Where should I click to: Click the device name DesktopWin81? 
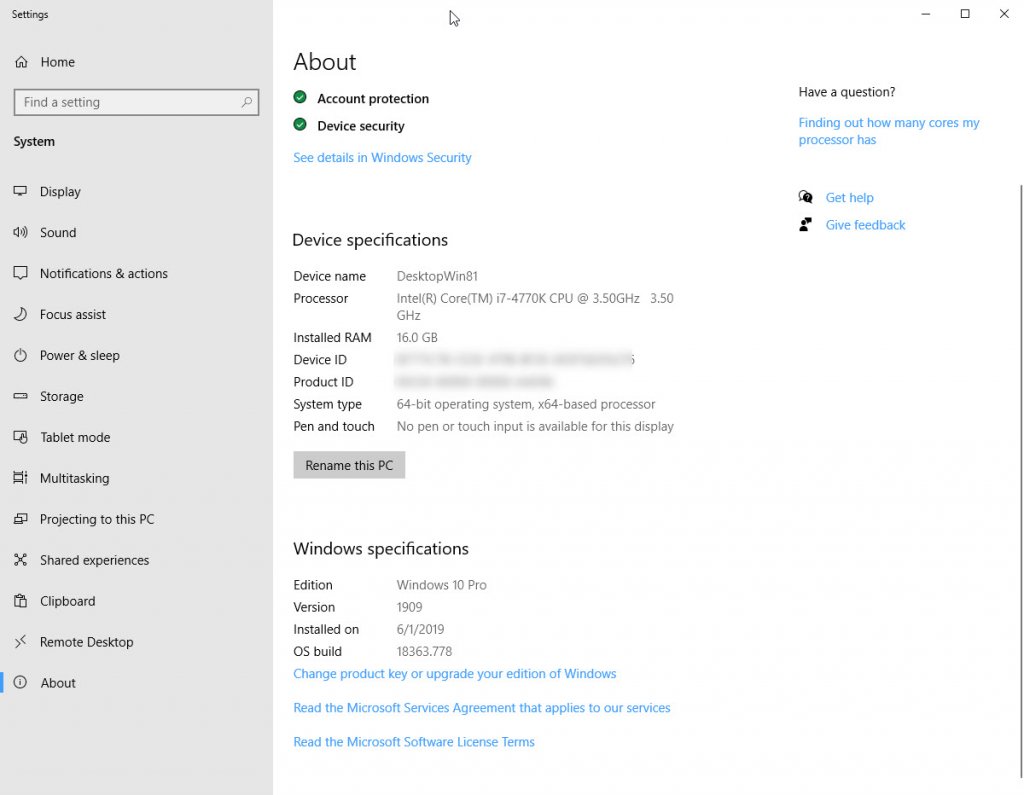(x=437, y=276)
